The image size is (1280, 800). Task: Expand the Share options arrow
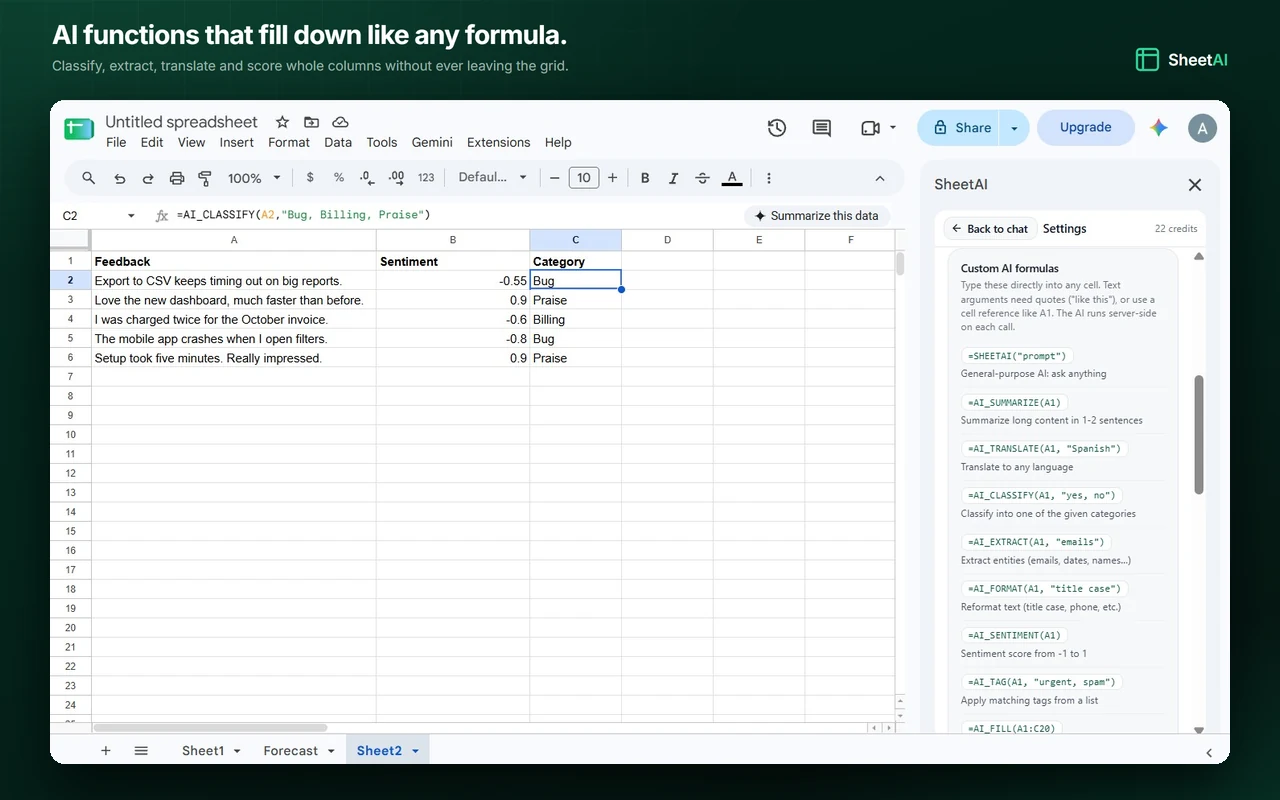point(1014,128)
